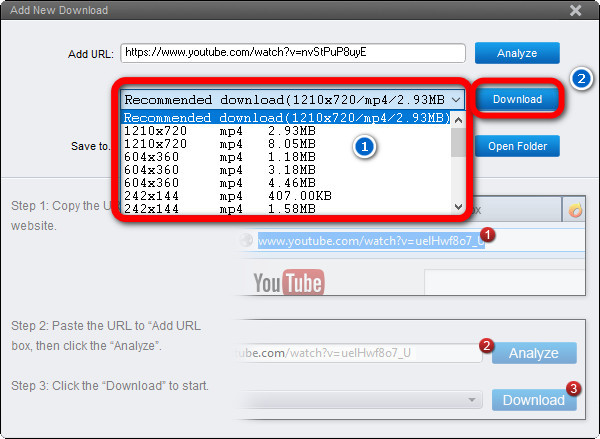
Task: Choose 1210x720 mp4 2.93MB option
Action: (286, 131)
